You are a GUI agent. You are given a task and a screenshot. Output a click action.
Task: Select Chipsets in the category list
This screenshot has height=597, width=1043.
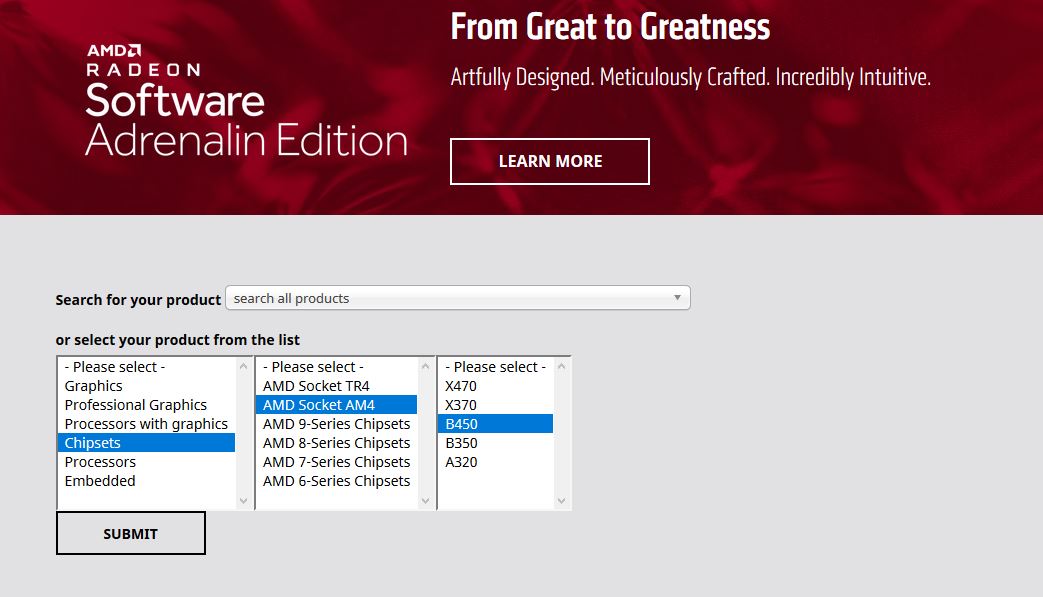point(146,443)
